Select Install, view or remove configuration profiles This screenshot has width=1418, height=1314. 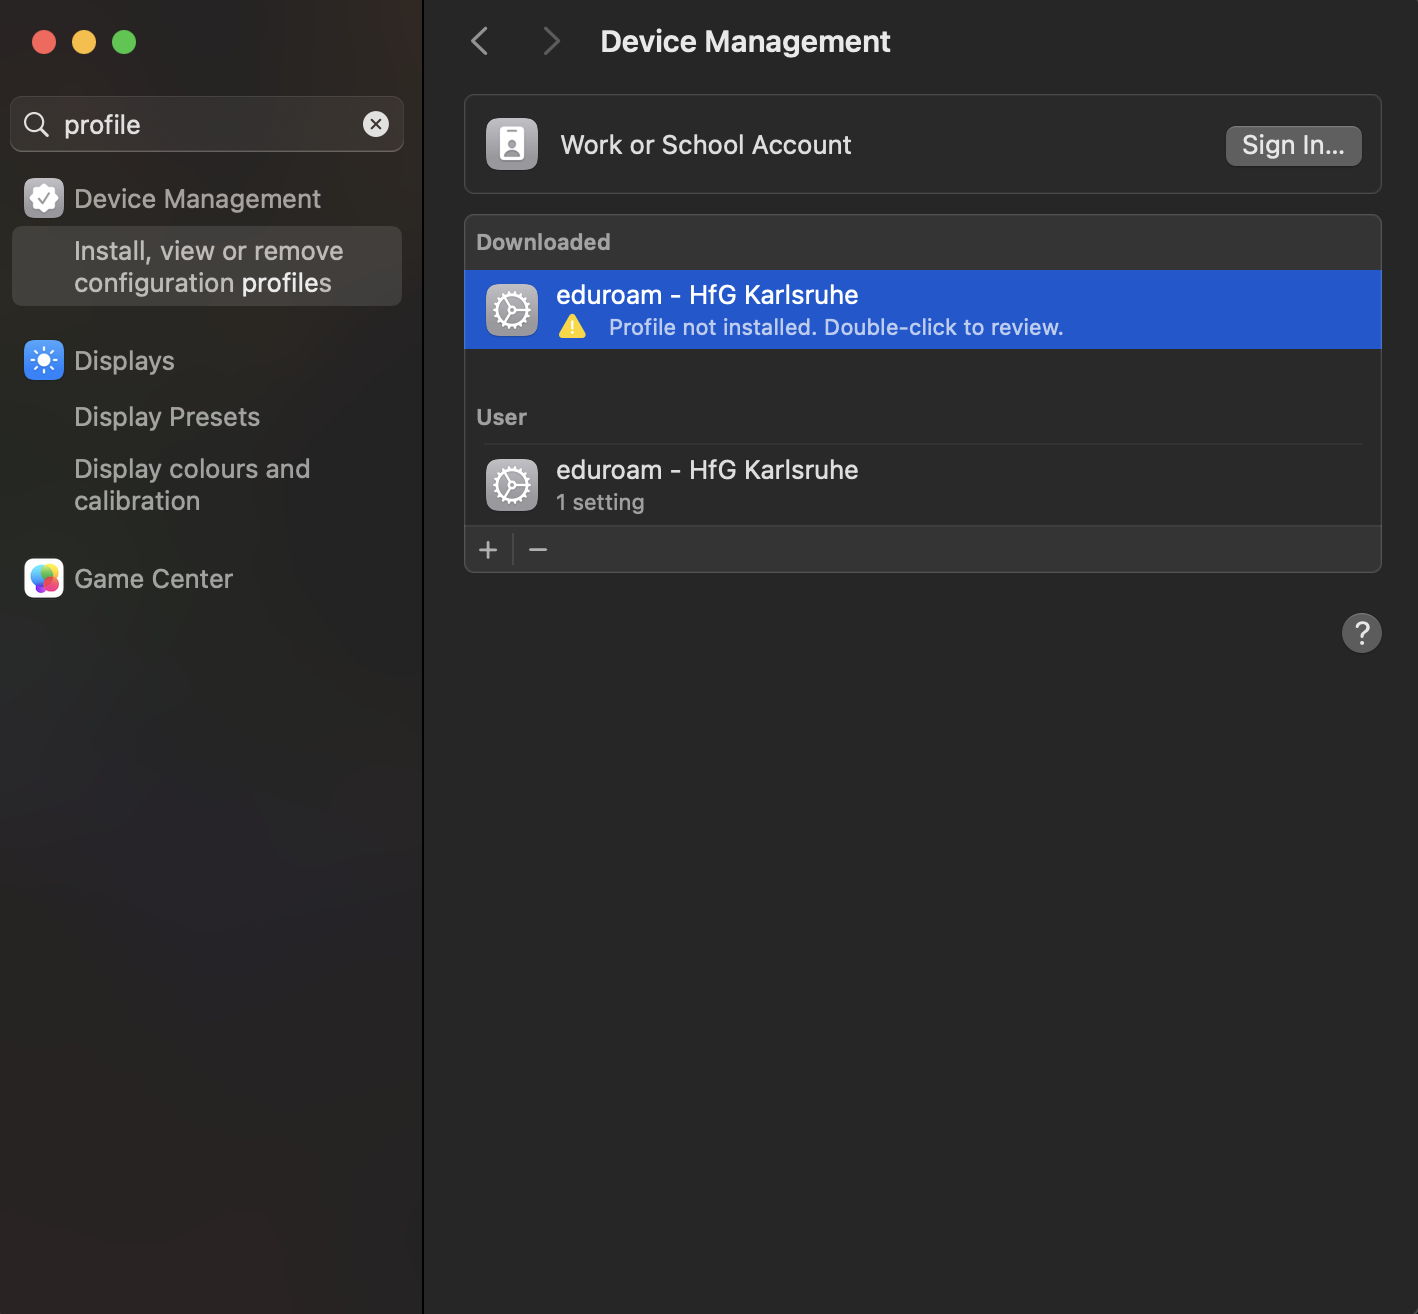pyautogui.click(x=207, y=266)
